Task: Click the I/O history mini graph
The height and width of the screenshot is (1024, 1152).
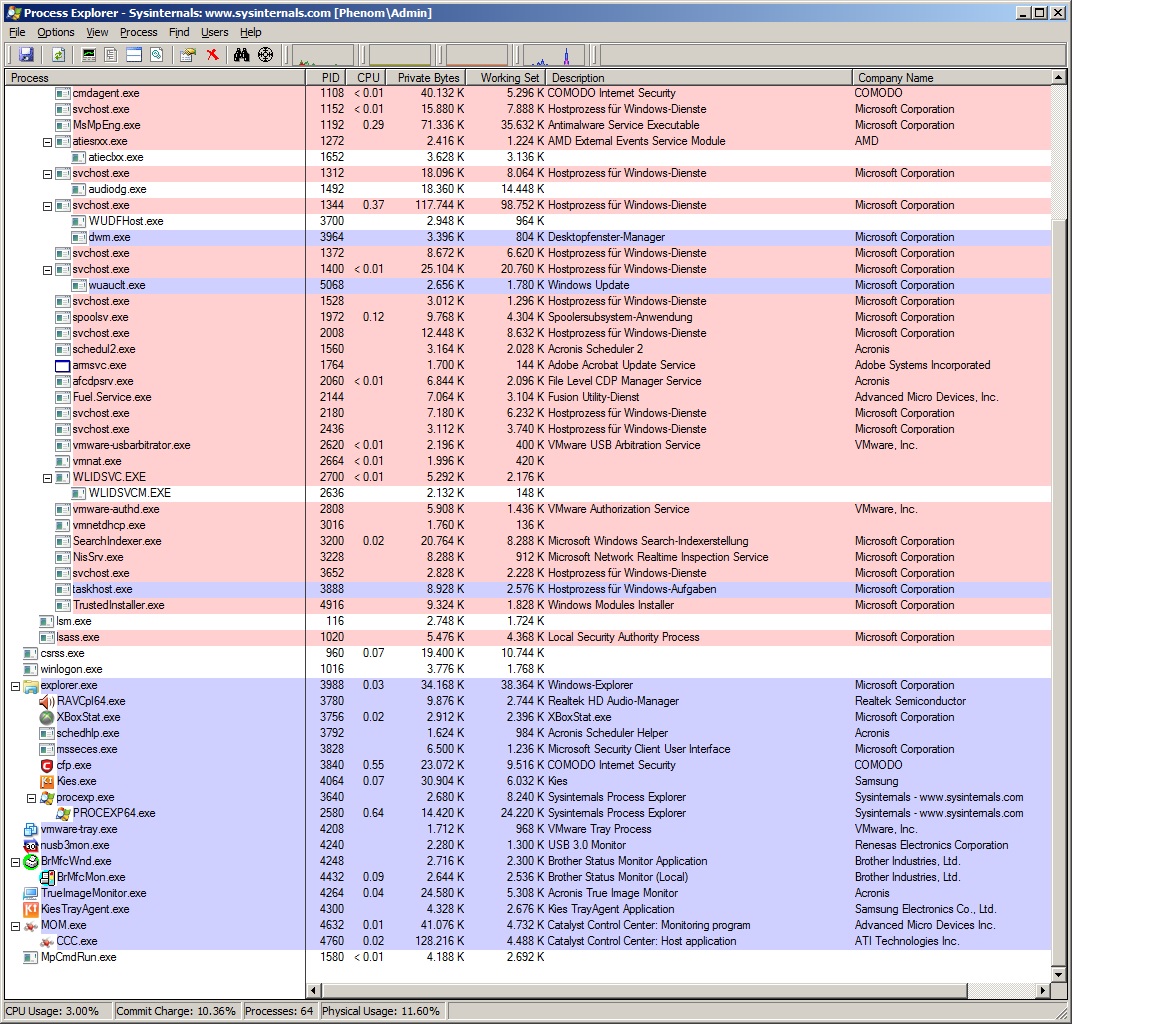Action: [x=553, y=55]
